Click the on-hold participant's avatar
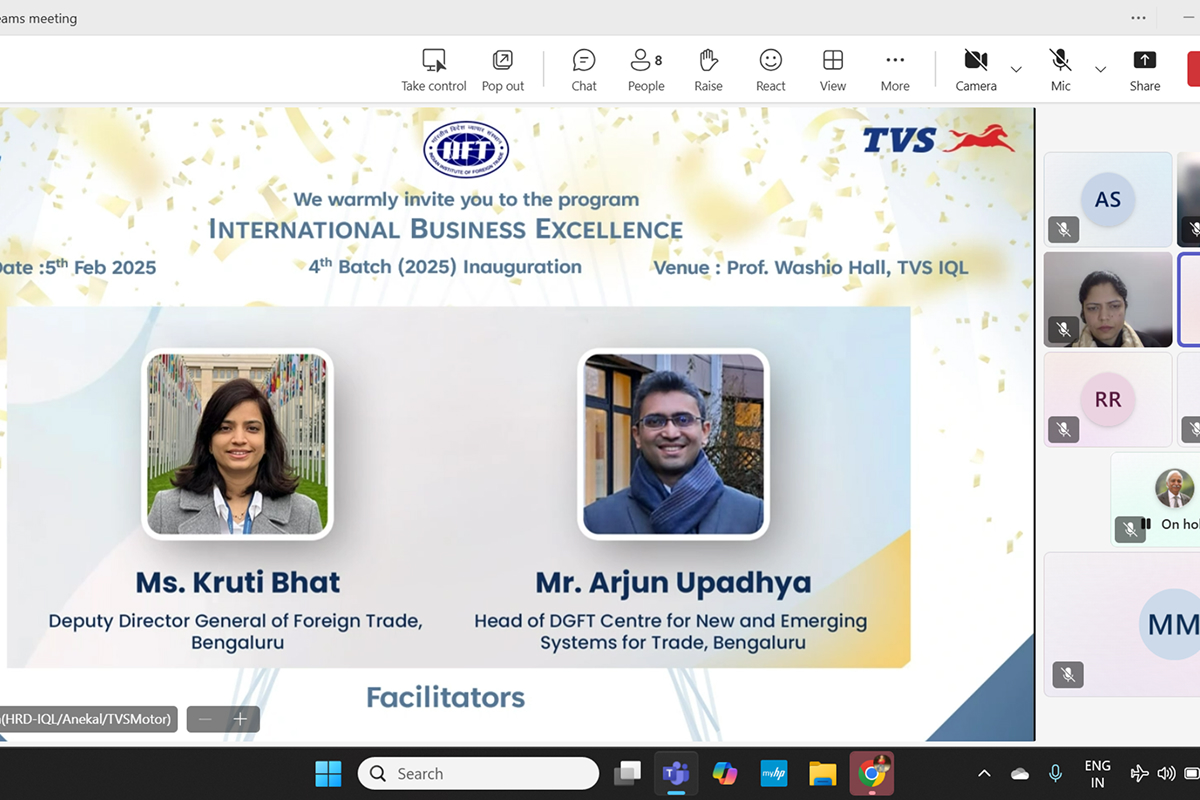Image resolution: width=1200 pixels, height=800 pixels. pyautogui.click(x=1174, y=488)
